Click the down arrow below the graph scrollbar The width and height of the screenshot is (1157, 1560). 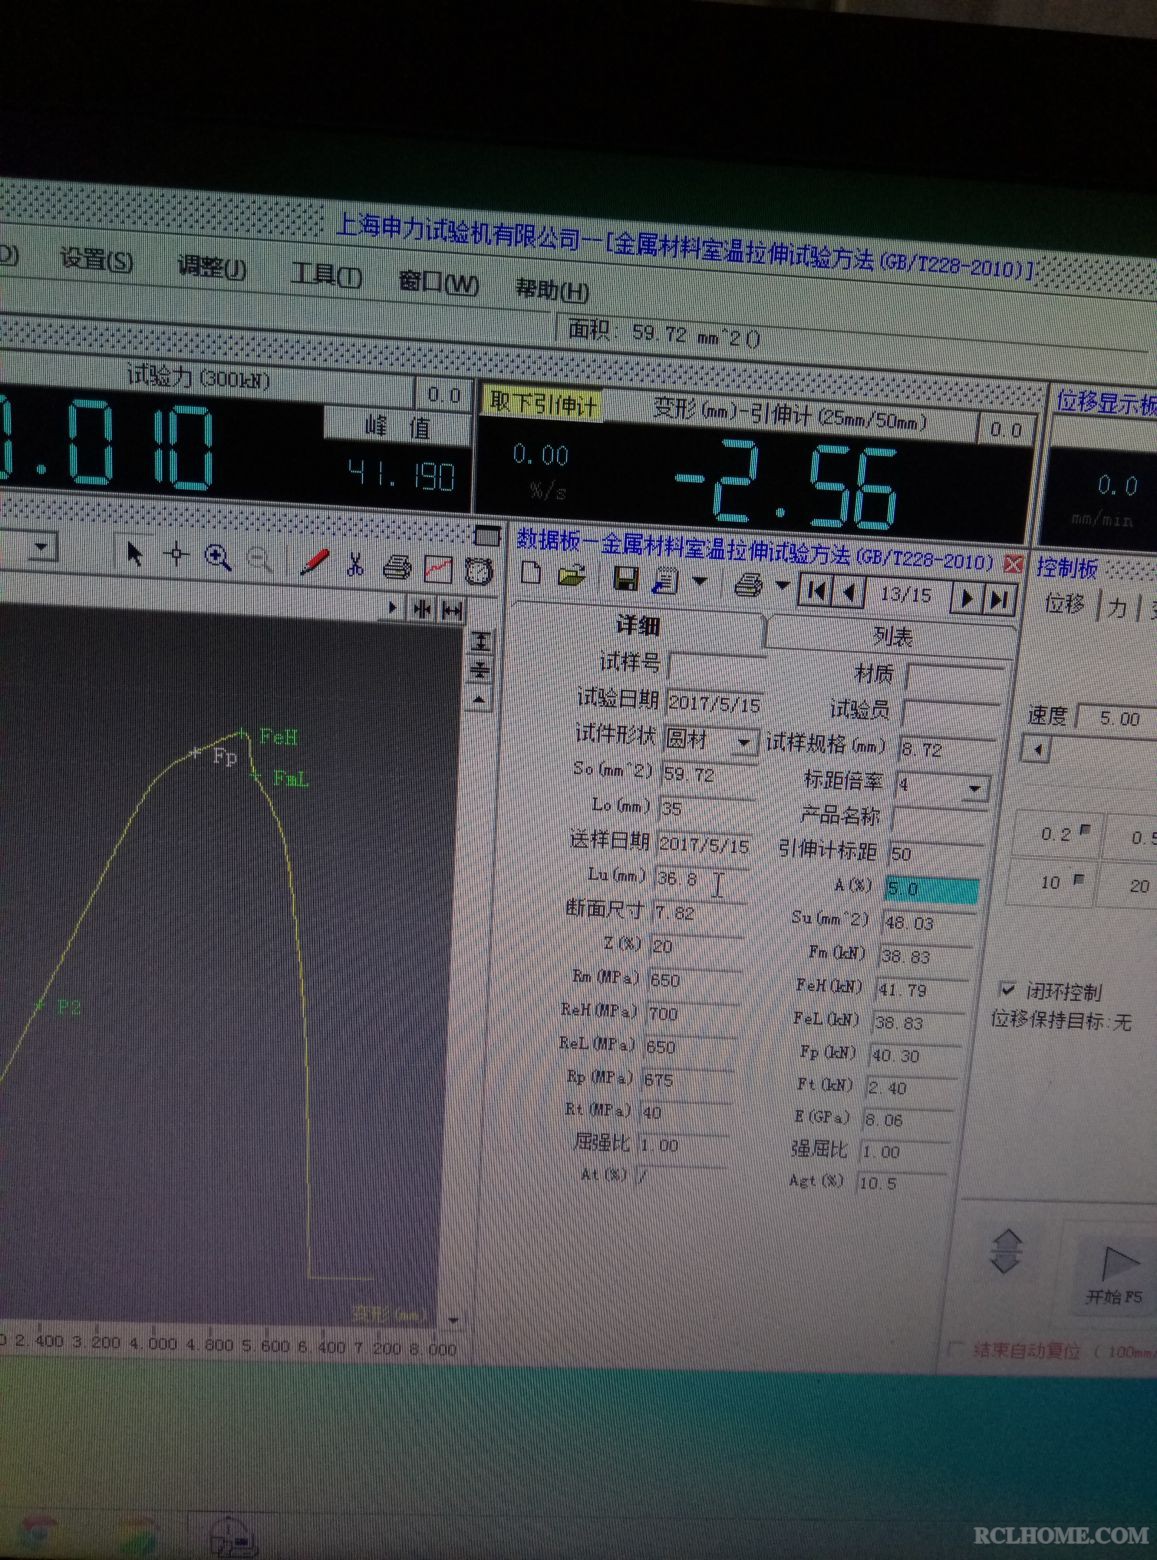pos(453,1320)
